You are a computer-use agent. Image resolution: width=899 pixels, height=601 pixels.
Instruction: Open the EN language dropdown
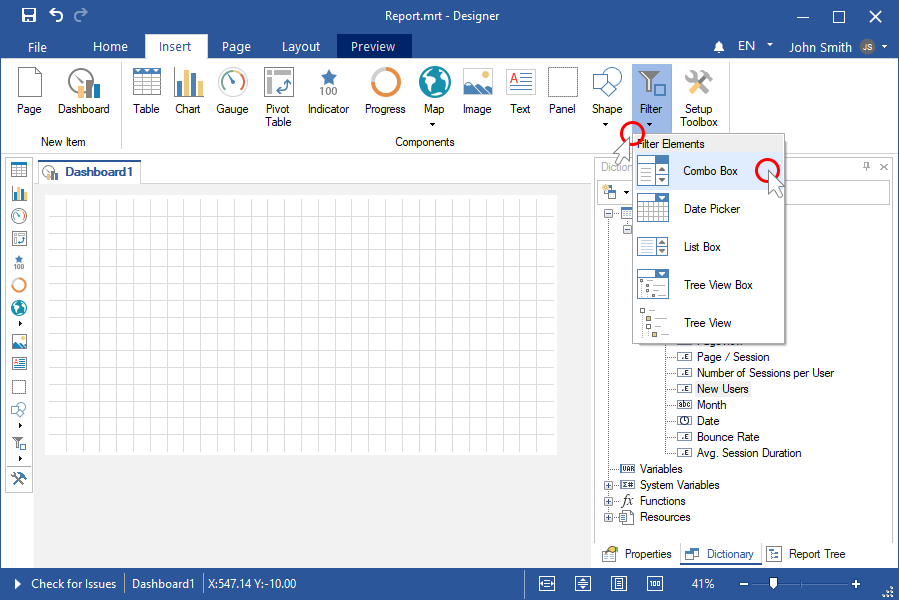(x=756, y=46)
